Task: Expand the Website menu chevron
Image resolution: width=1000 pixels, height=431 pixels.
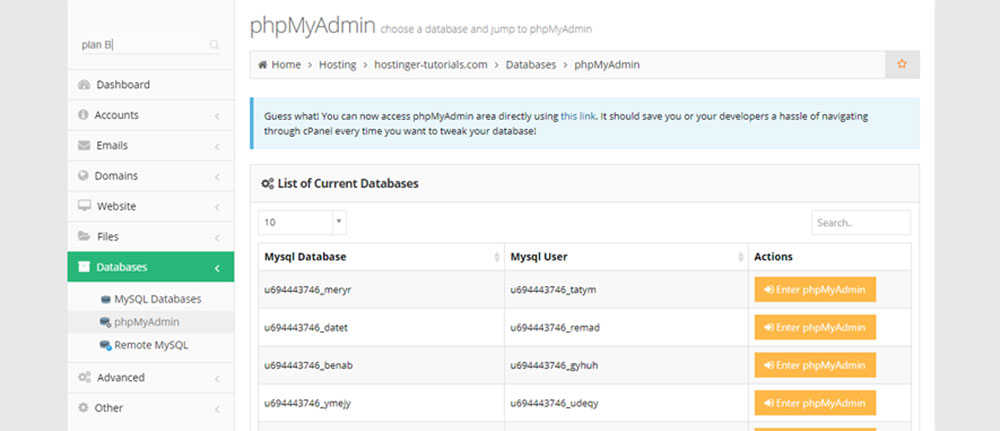Action: pos(217,207)
